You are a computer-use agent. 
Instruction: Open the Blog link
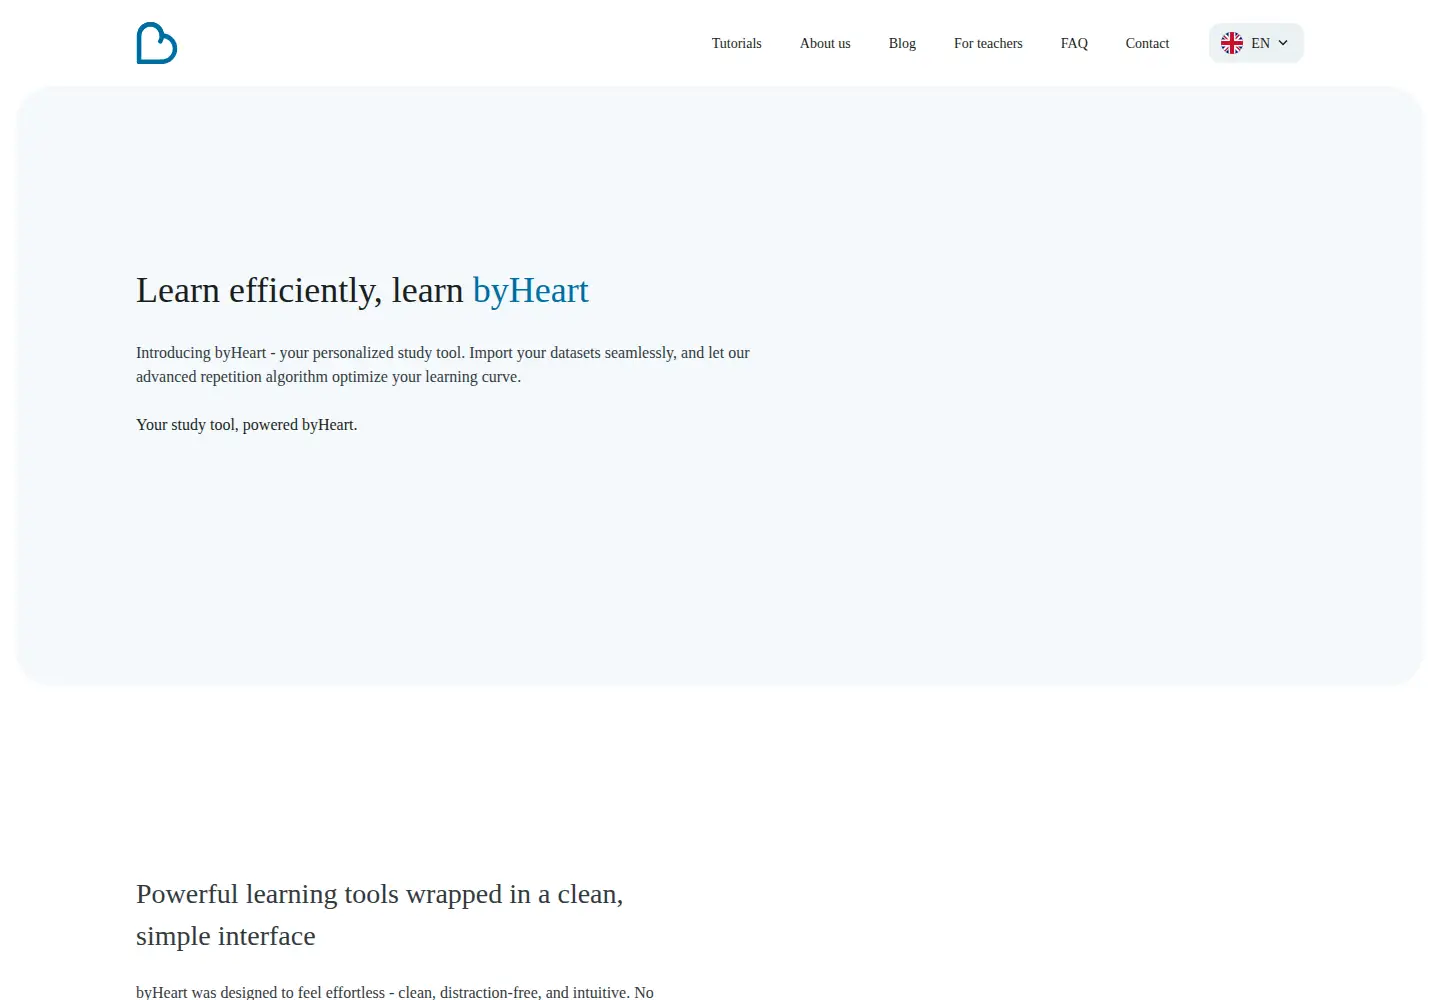point(902,43)
